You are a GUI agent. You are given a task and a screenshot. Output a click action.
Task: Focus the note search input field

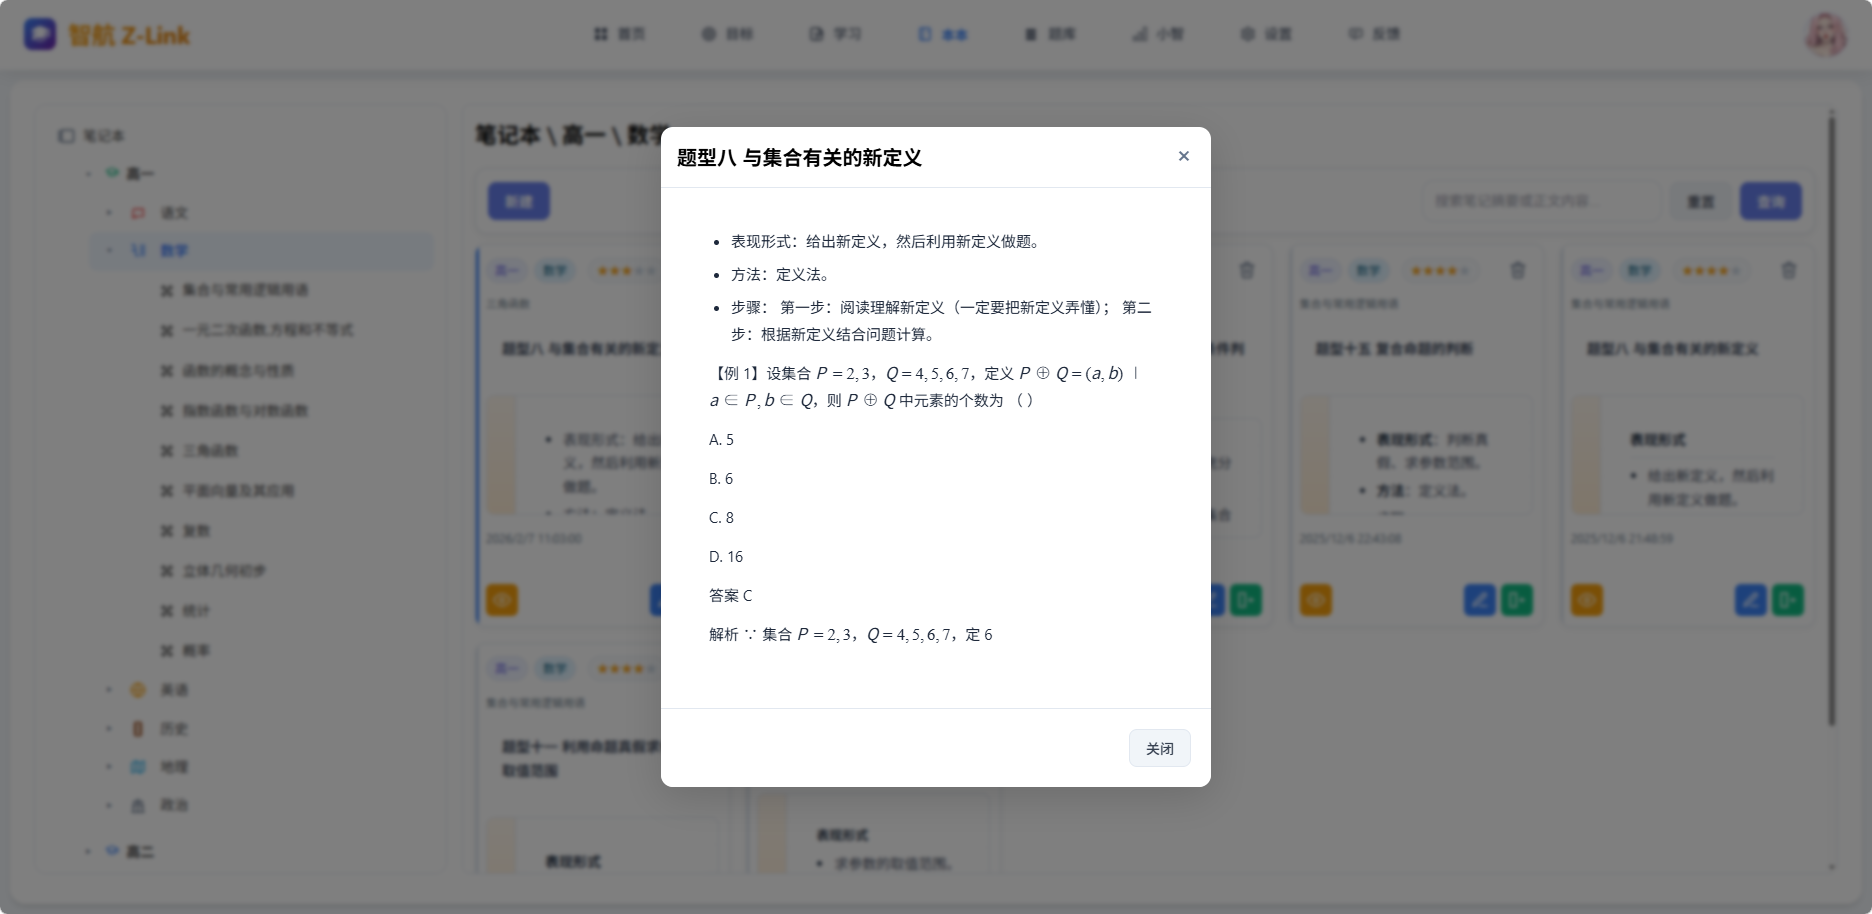(x=1542, y=201)
